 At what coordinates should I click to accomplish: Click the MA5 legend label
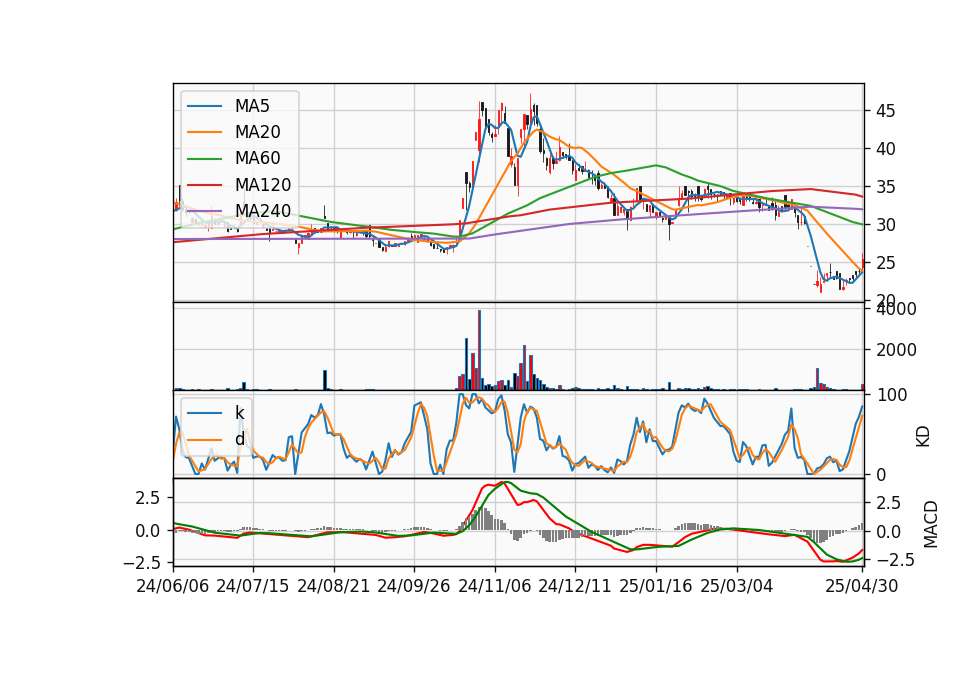(252, 106)
